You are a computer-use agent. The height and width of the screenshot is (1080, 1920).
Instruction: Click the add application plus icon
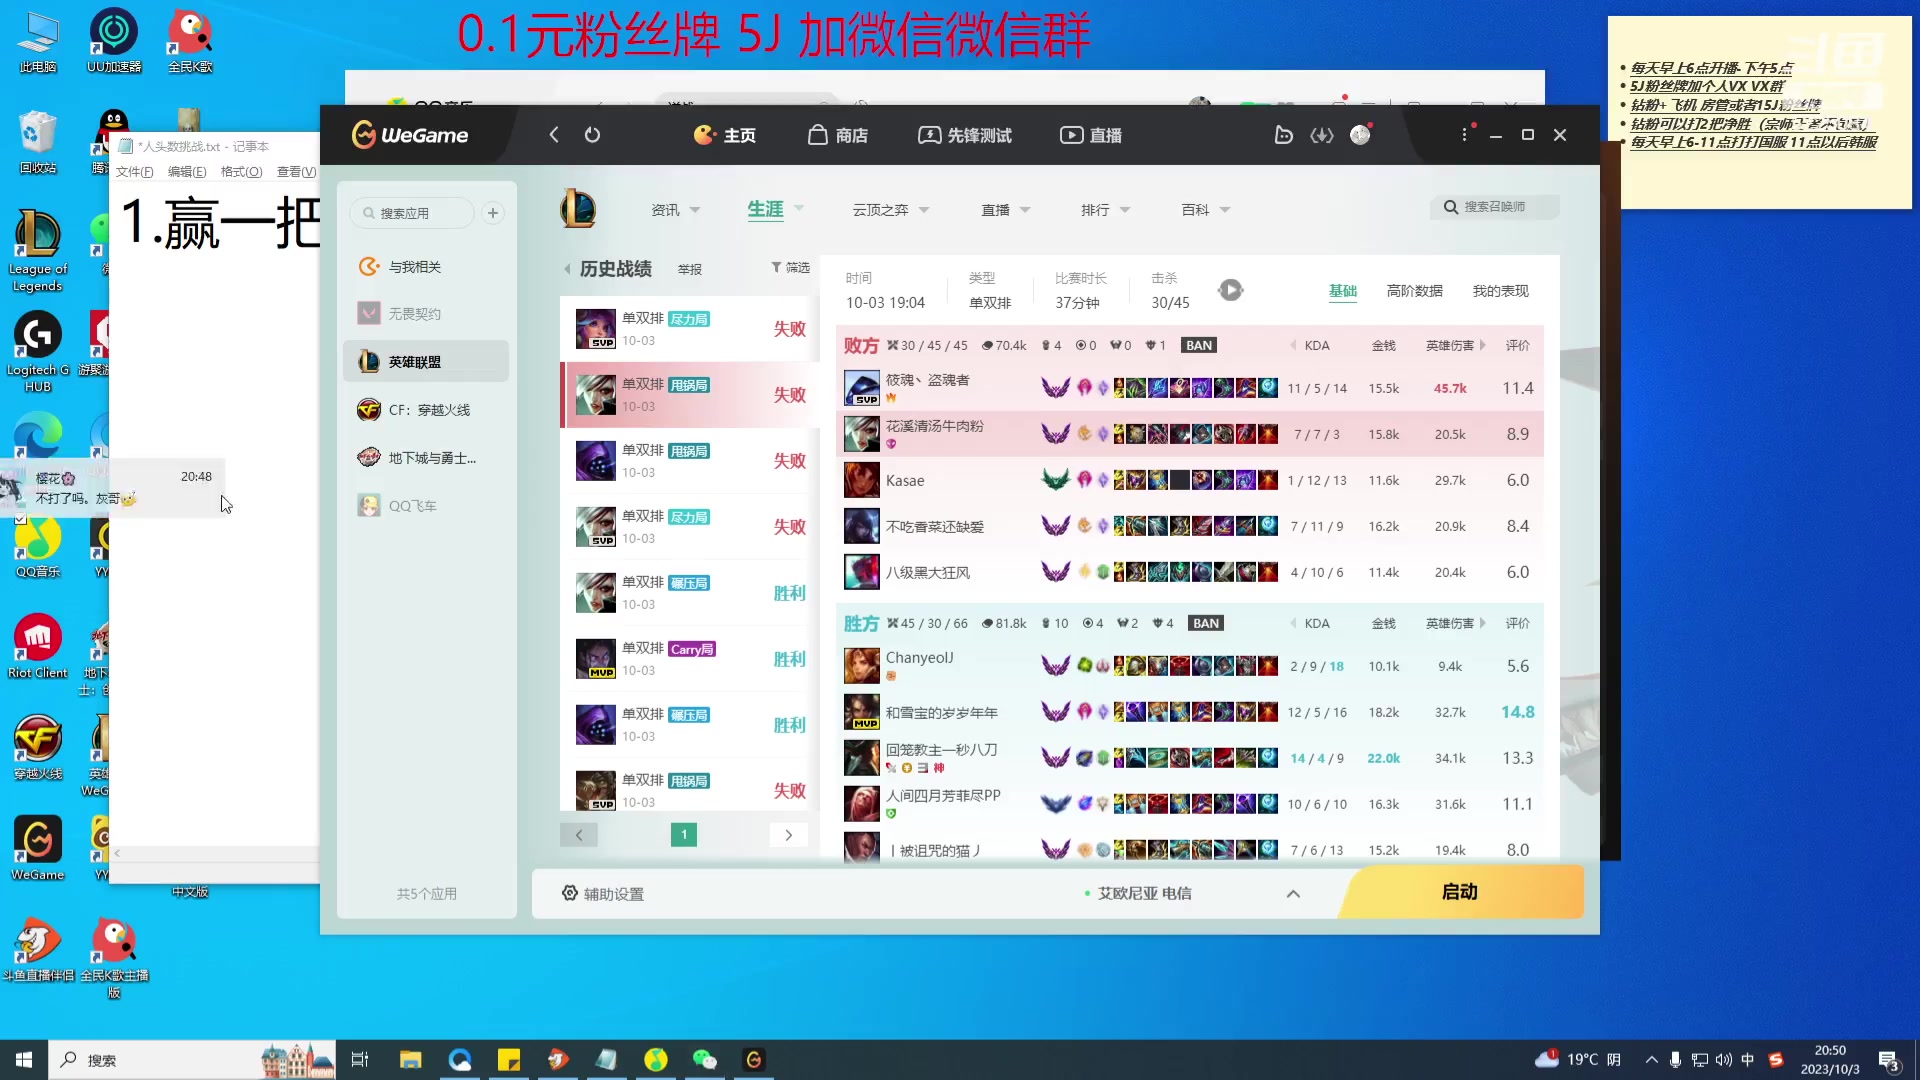click(x=493, y=213)
